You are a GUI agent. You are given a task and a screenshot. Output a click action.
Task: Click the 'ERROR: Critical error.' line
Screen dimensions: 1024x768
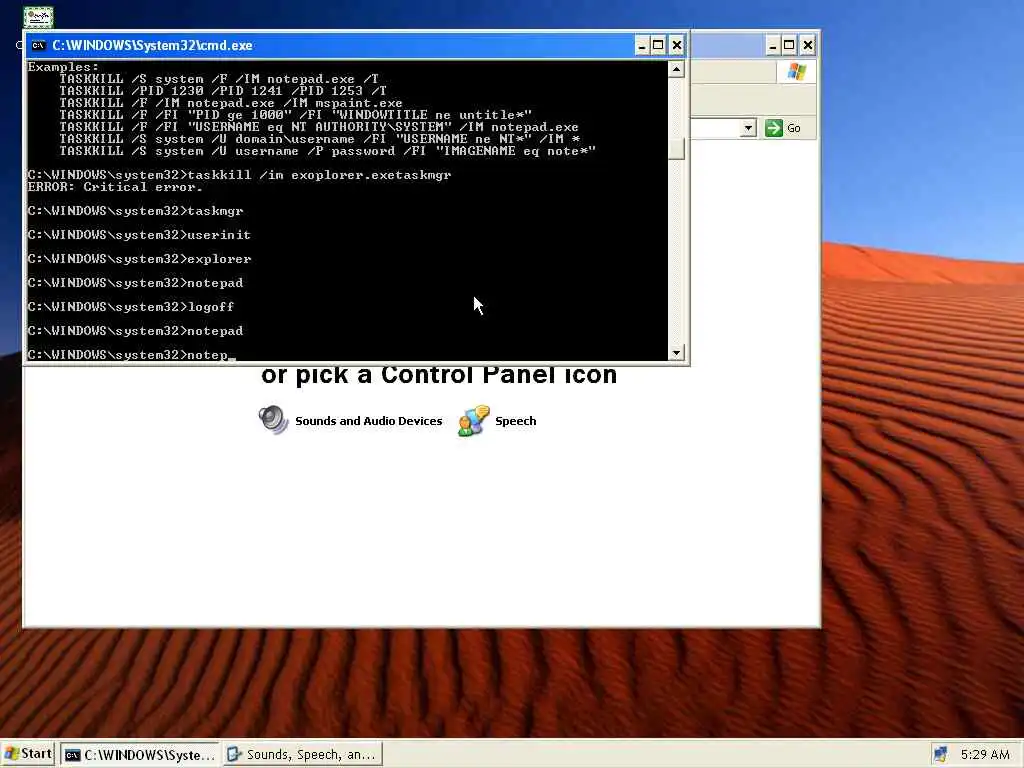[115, 187]
